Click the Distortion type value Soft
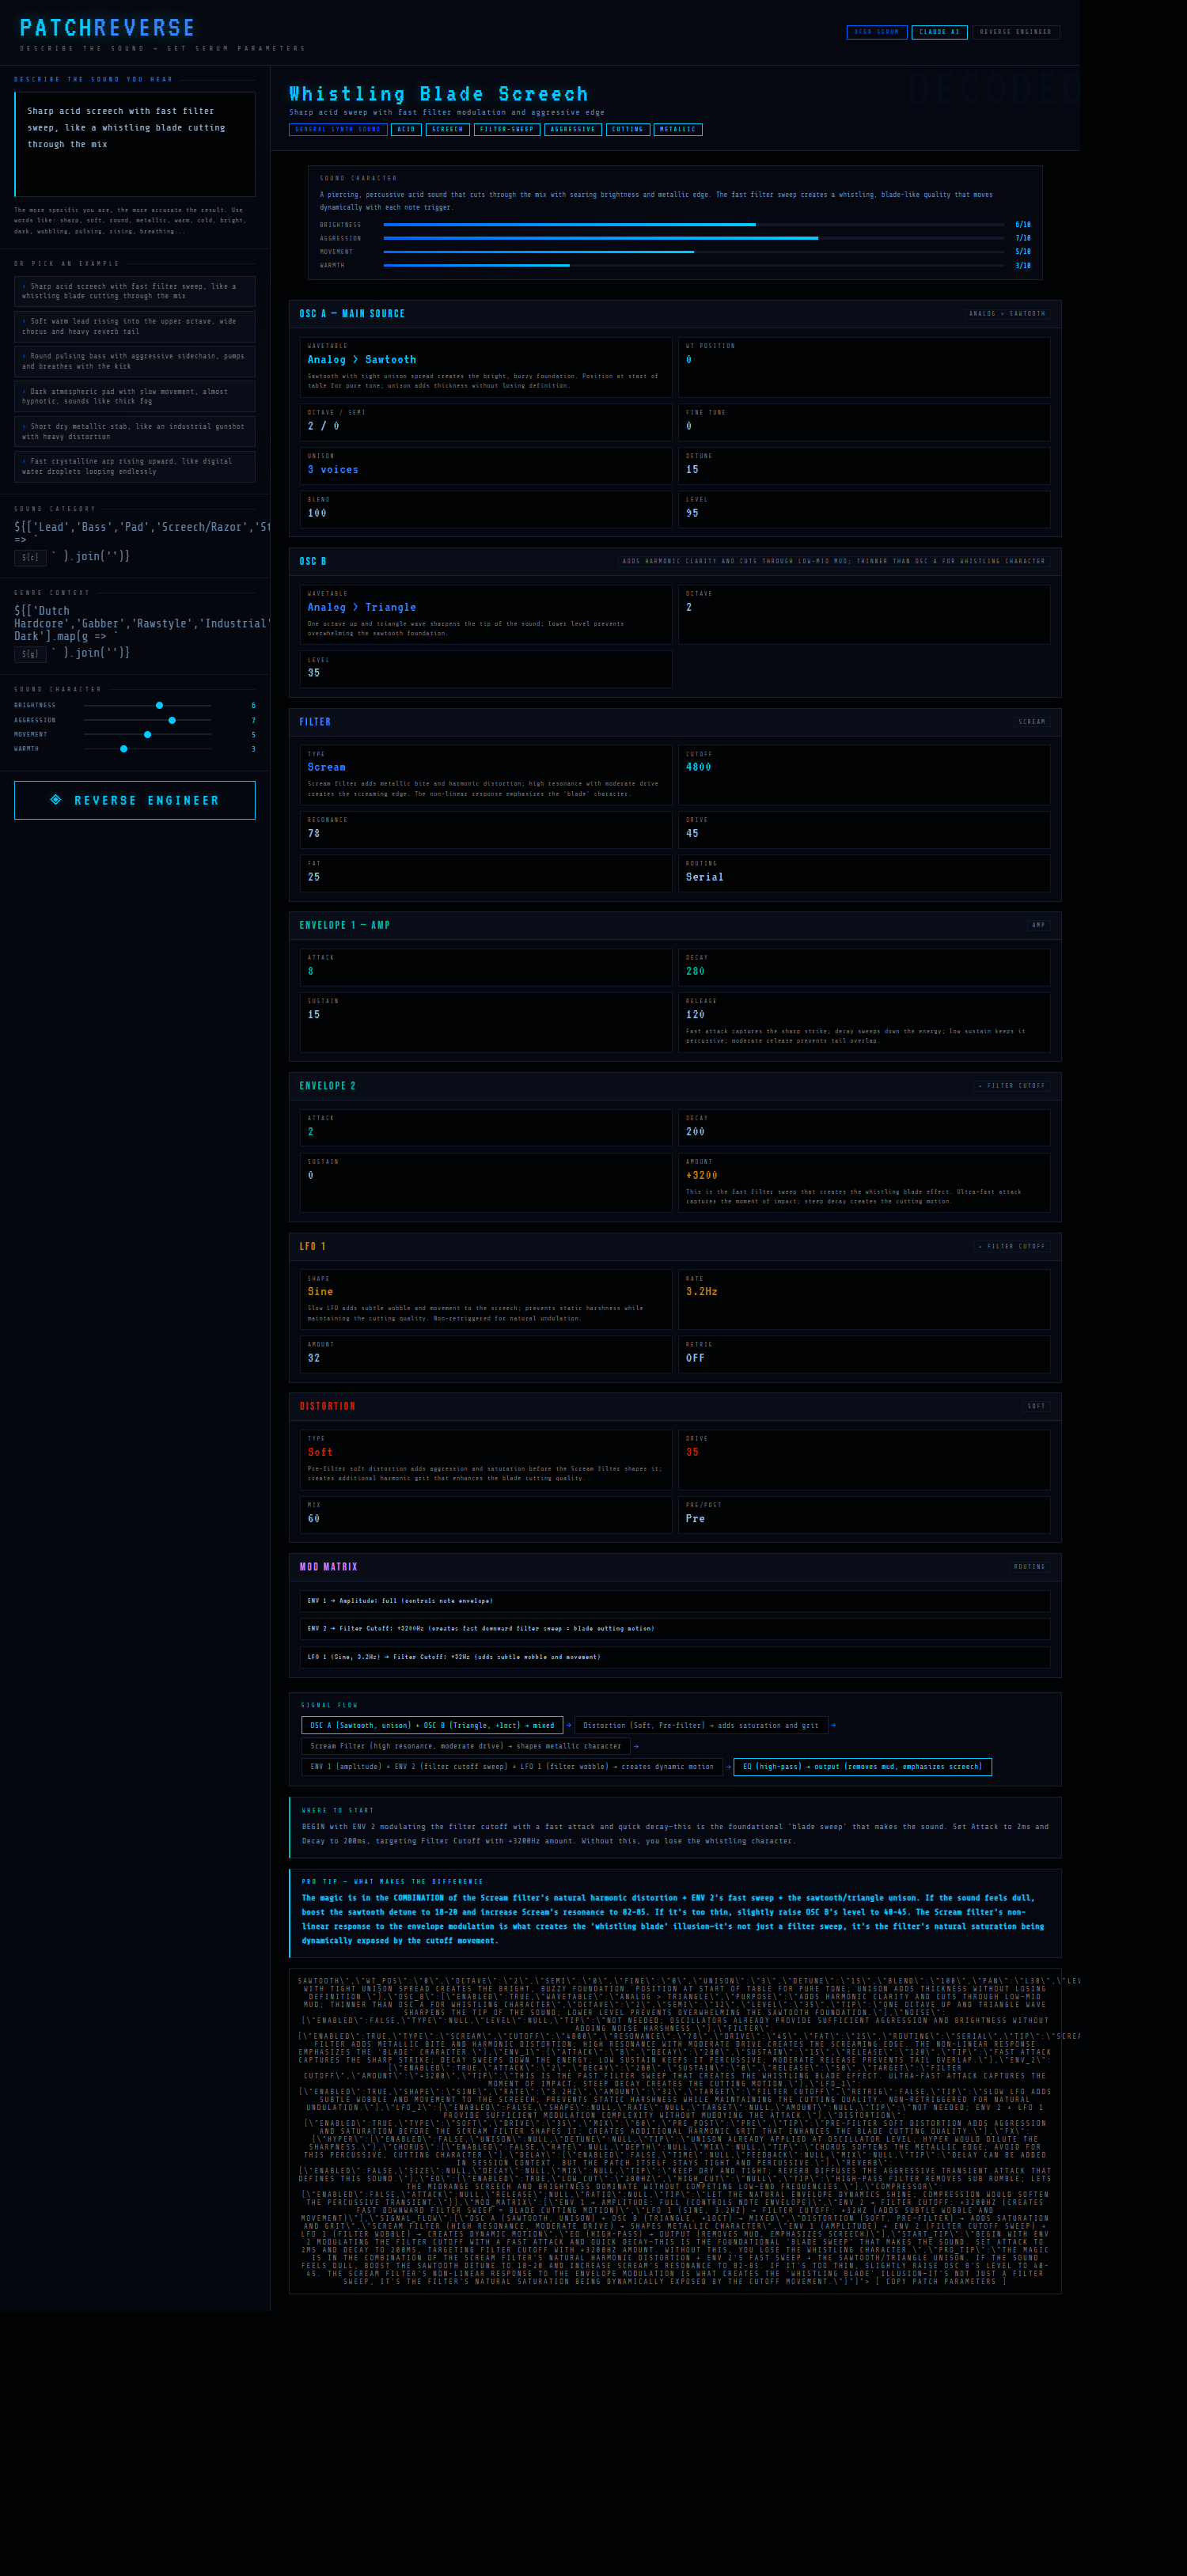Screen dimensions: 1187x2576 (320, 1452)
